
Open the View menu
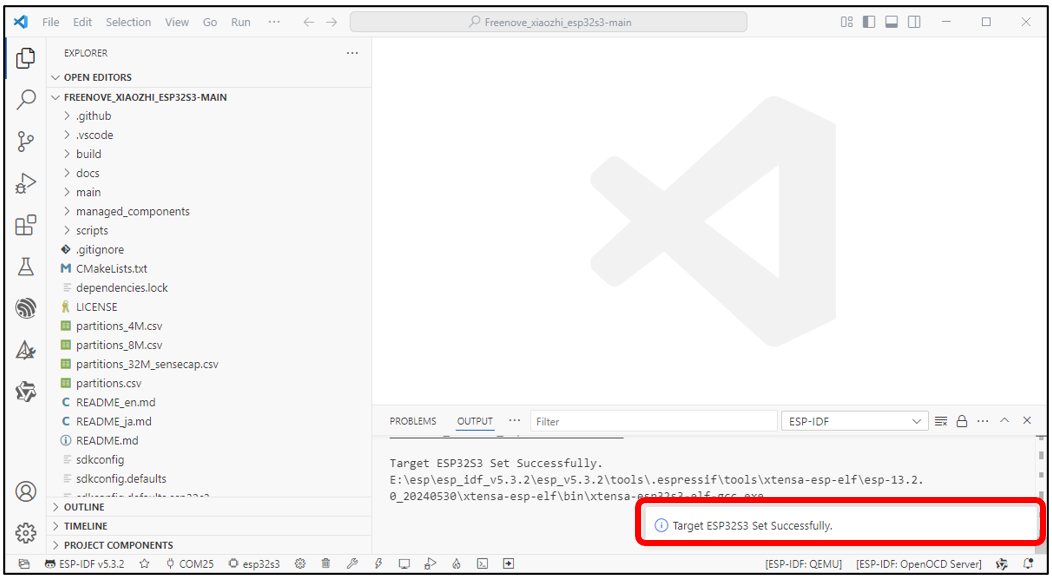click(x=177, y=22)
